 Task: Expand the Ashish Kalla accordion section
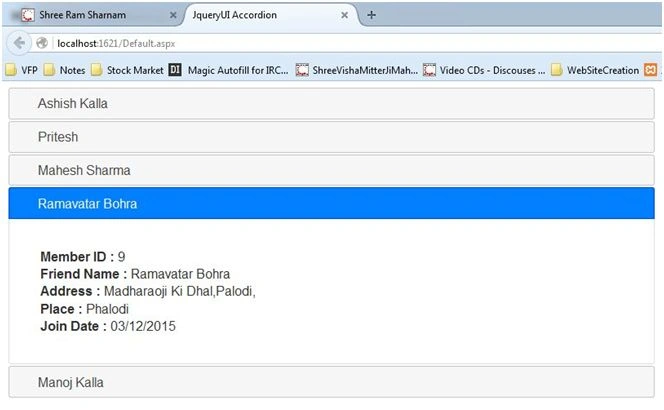pyautogui.click(x=332, y=104)
